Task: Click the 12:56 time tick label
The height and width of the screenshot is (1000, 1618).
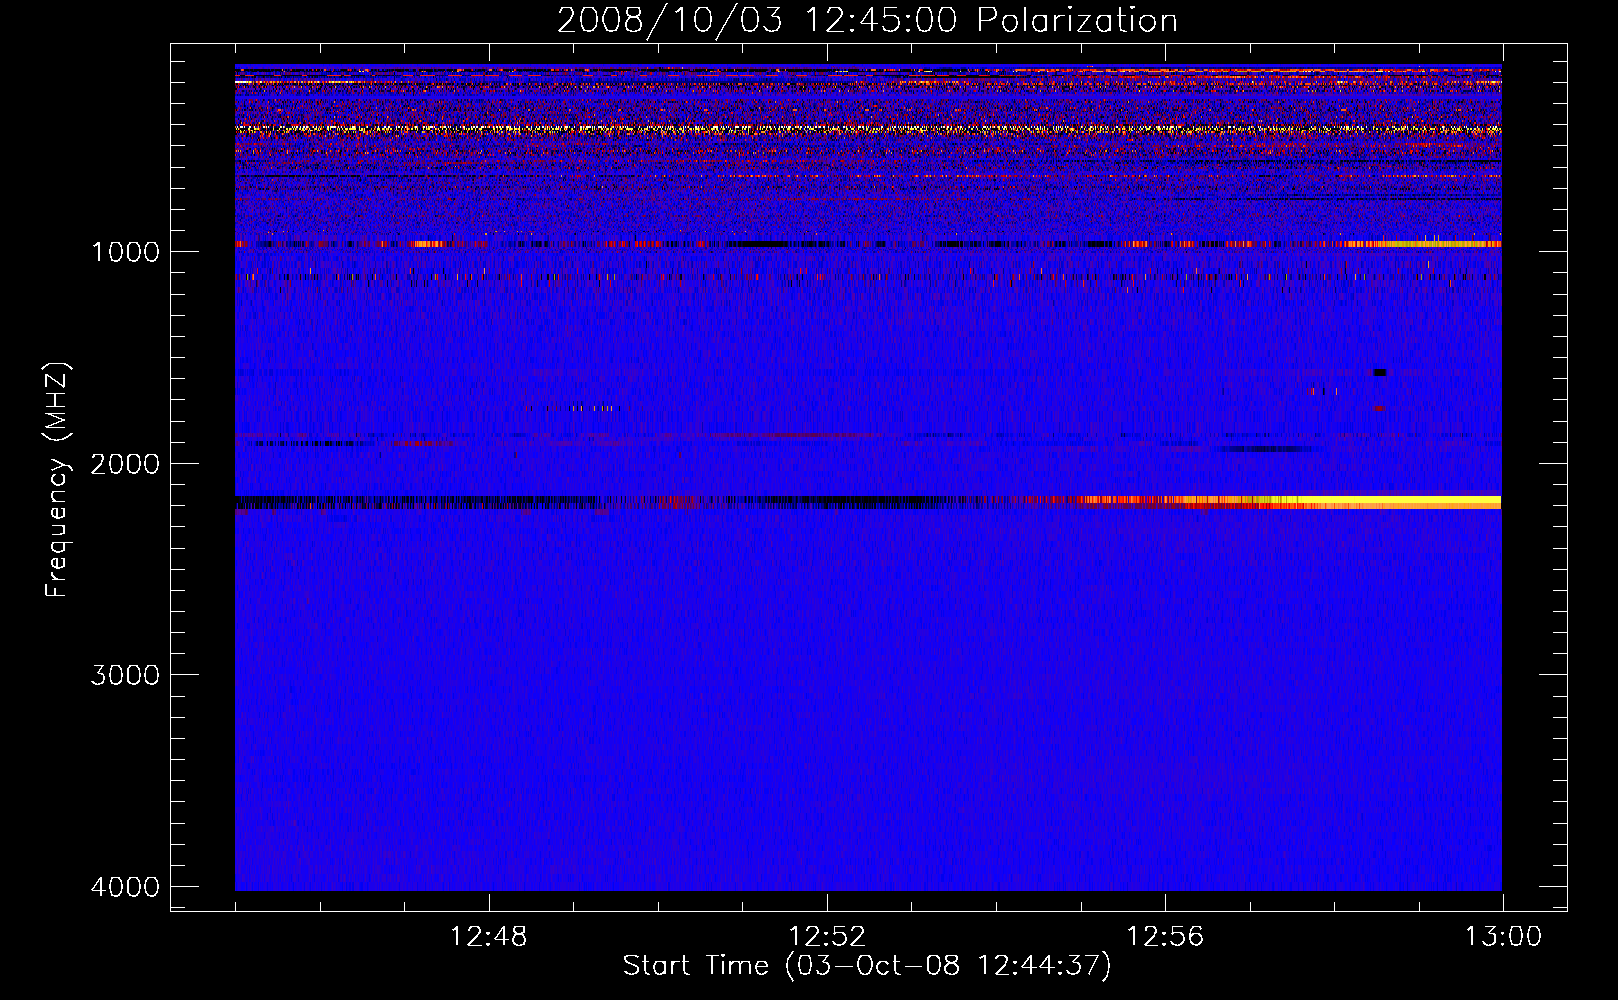Action: 1165,937
